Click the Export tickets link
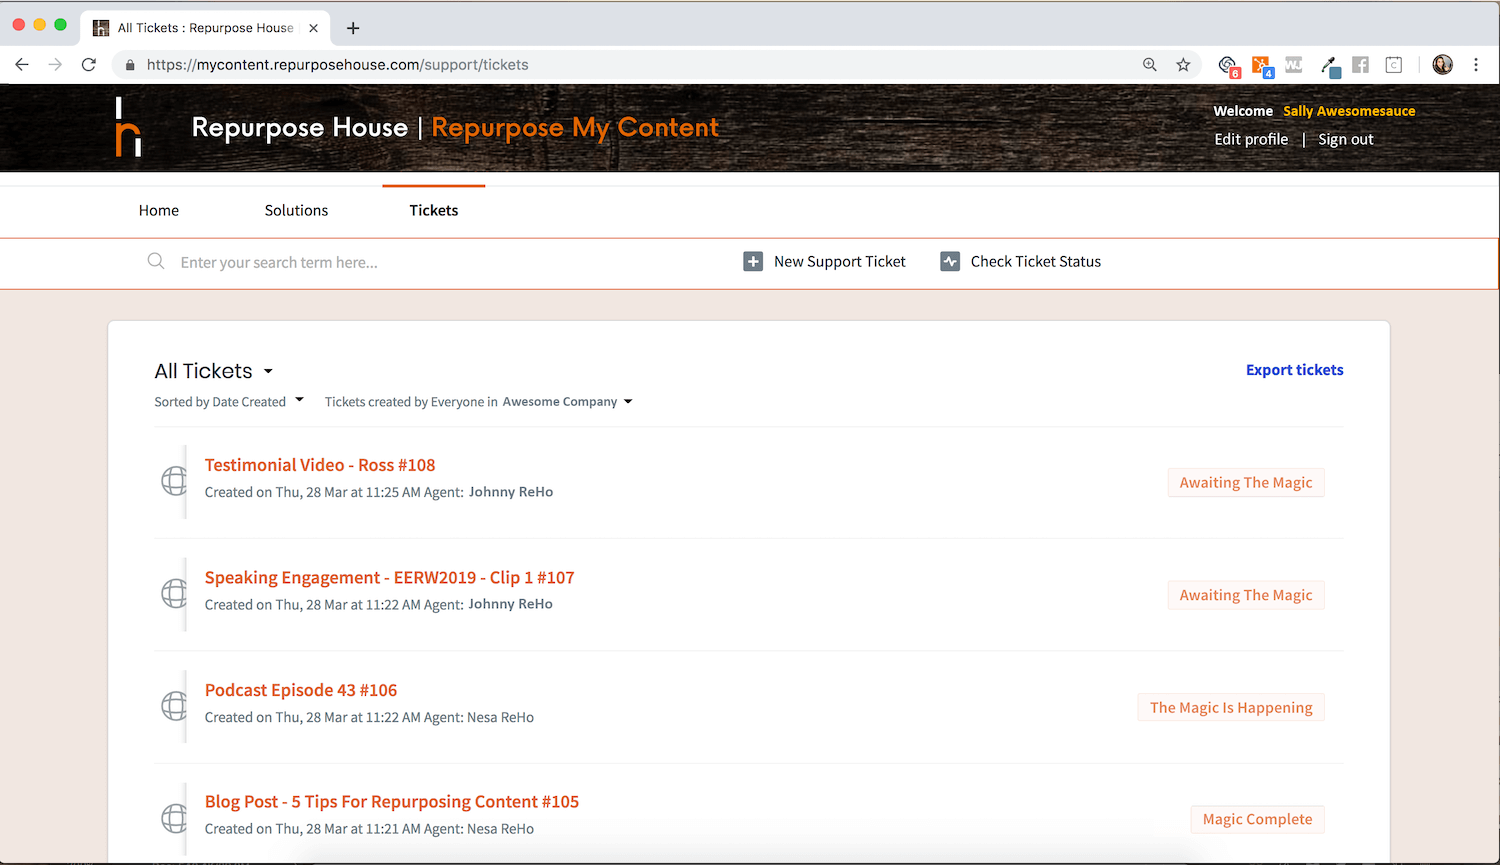 click(1294, 370)
